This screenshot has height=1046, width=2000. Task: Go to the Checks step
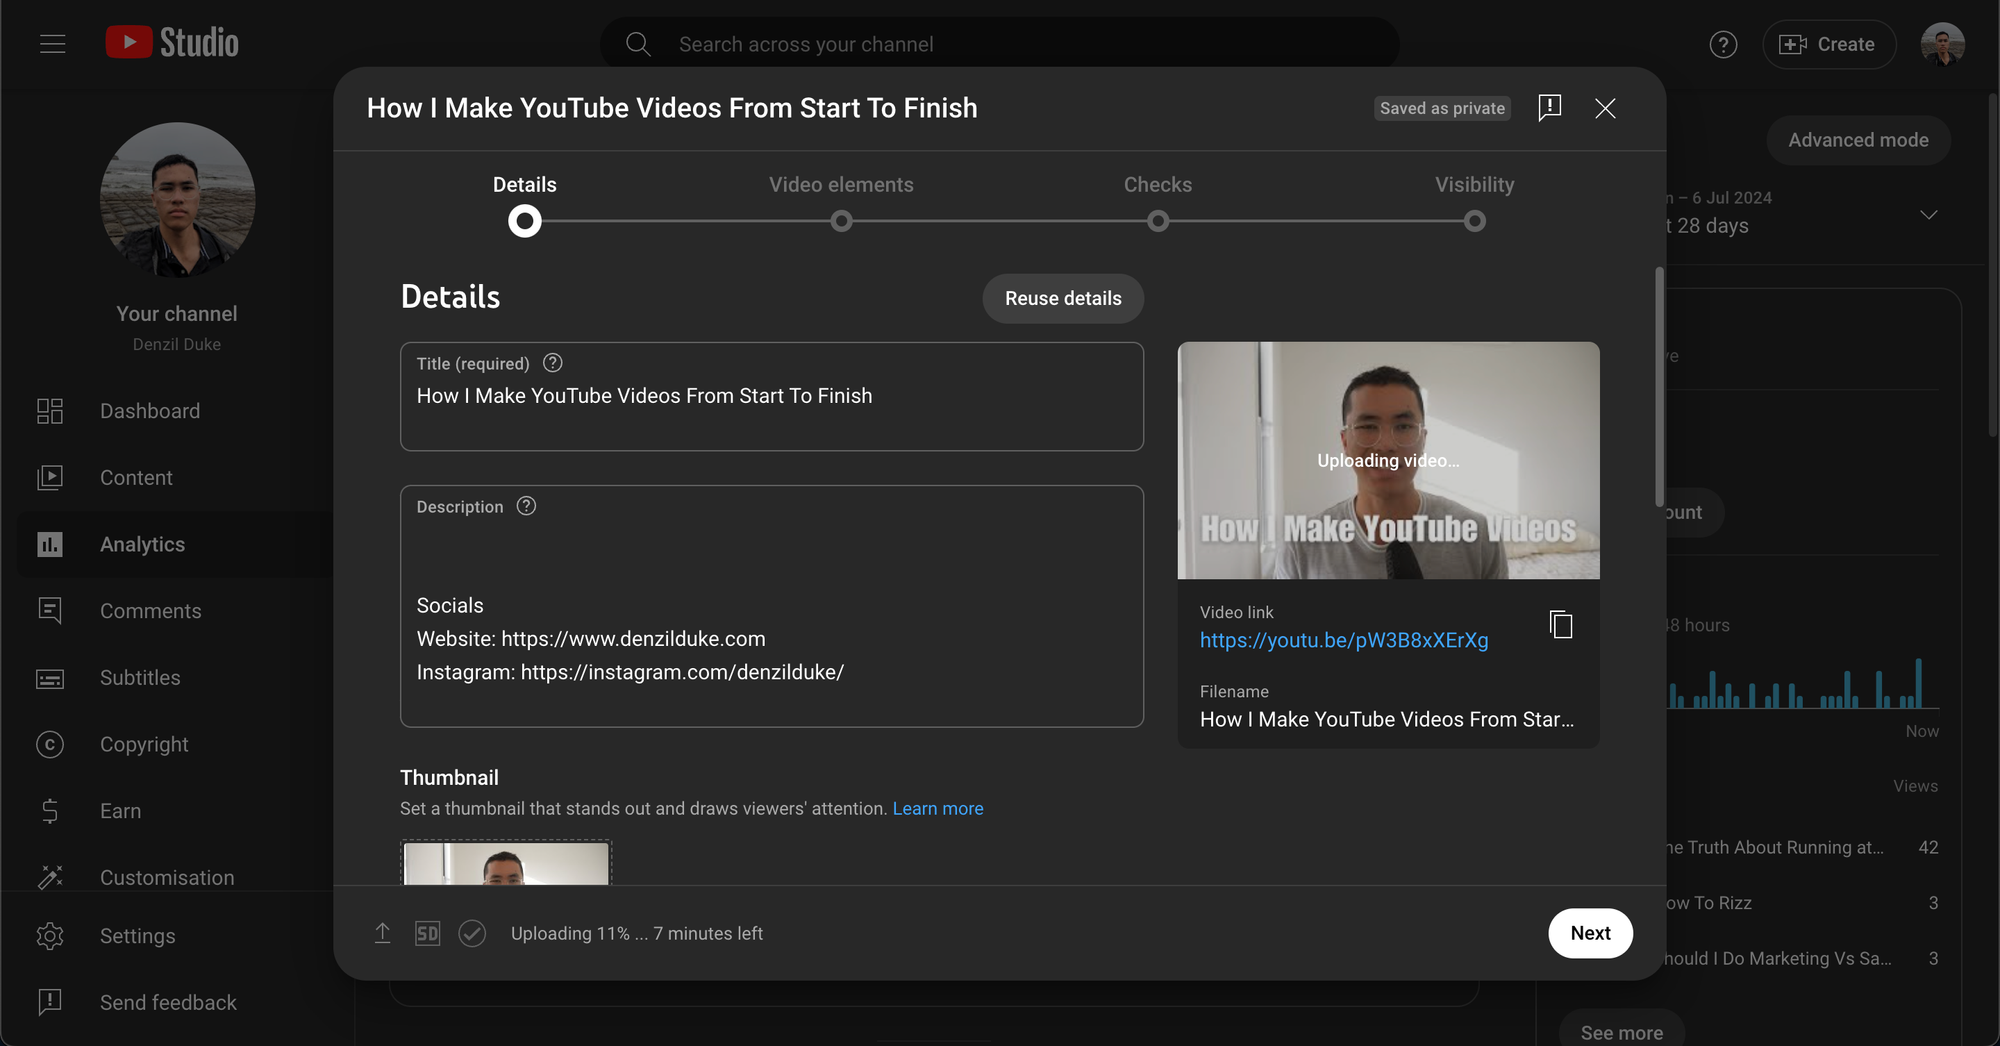[1158, 184]
